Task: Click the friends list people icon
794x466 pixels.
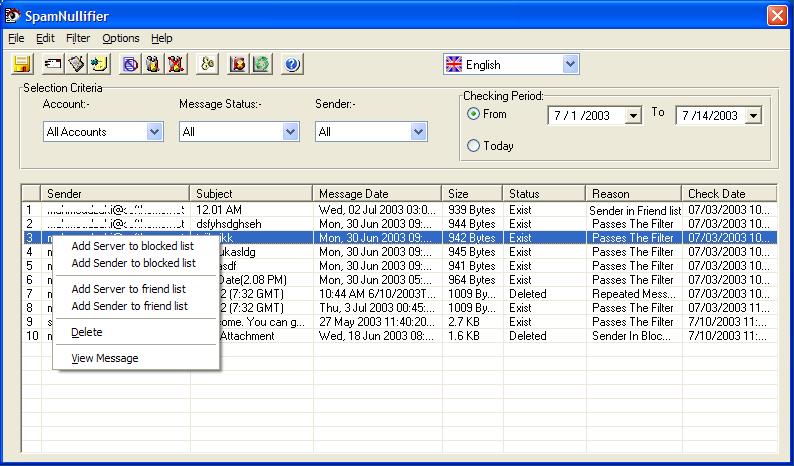Action: point(152,64)
